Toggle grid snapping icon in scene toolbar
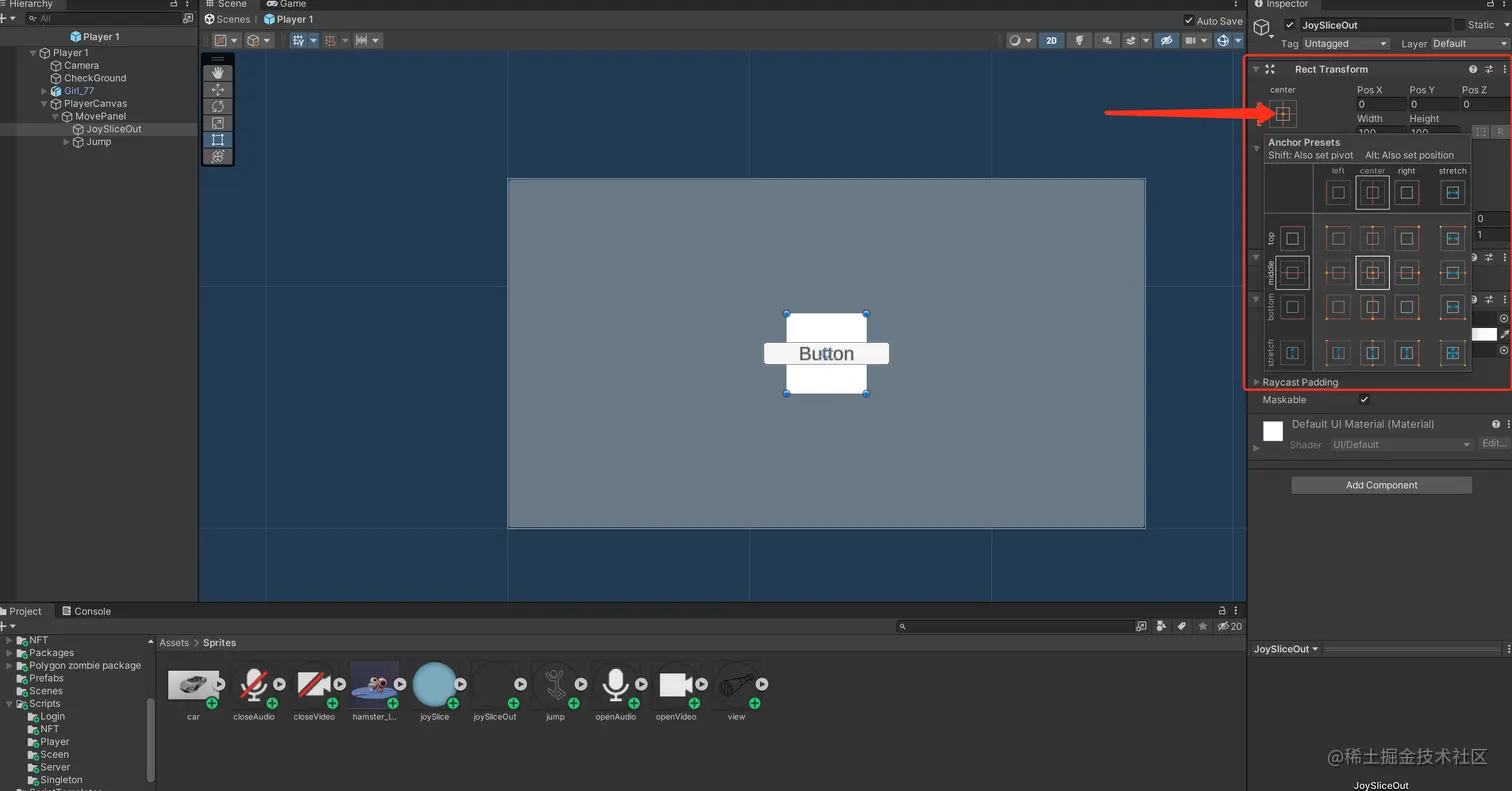Viewport: 1512px width, 791px height. click(298, 41)
